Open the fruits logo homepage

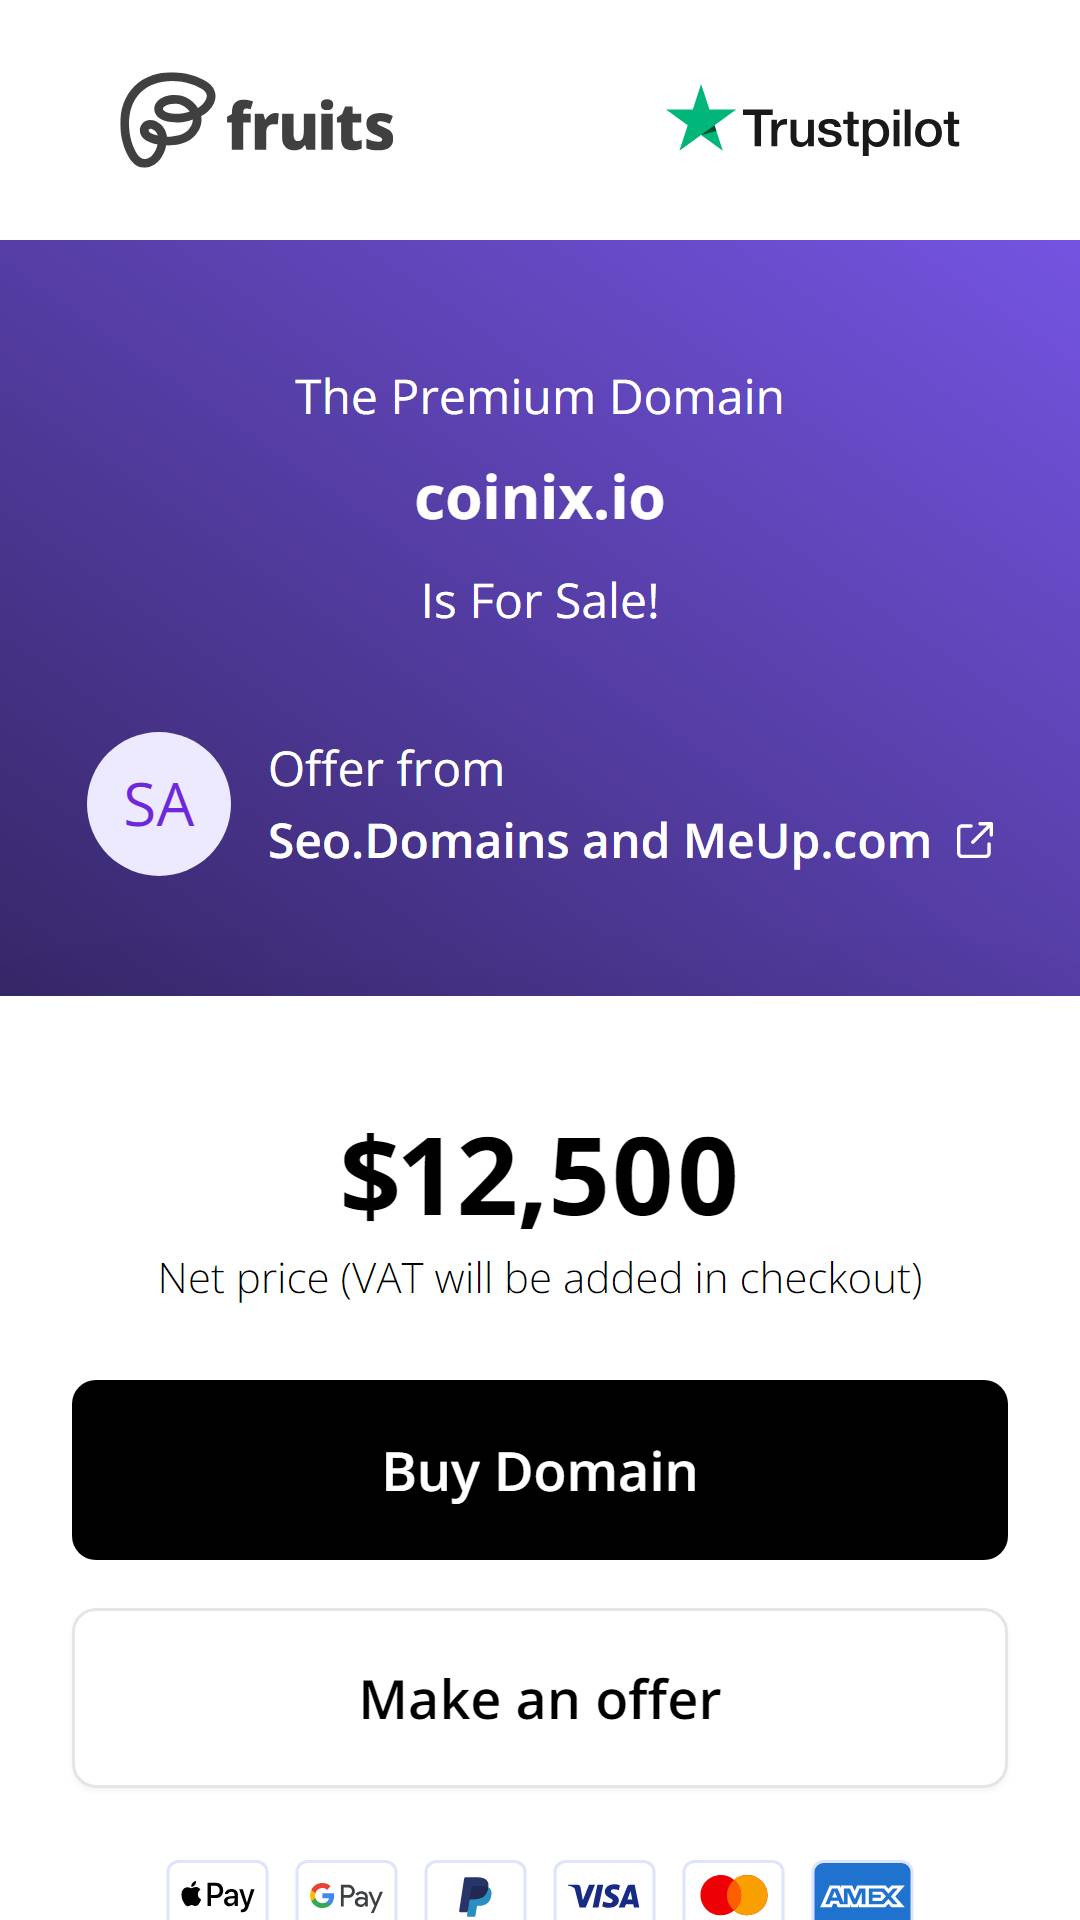click(x=257, y=121)
